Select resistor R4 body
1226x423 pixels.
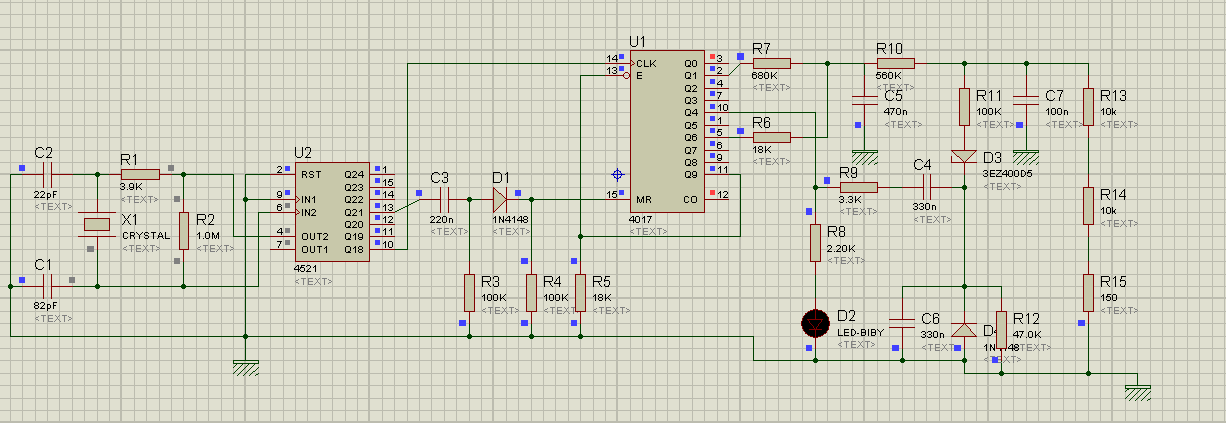point(530,292)
